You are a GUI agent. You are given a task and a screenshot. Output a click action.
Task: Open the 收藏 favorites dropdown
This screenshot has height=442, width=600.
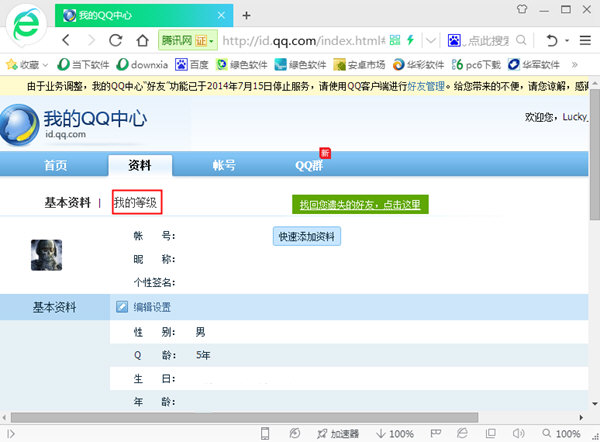27,65
